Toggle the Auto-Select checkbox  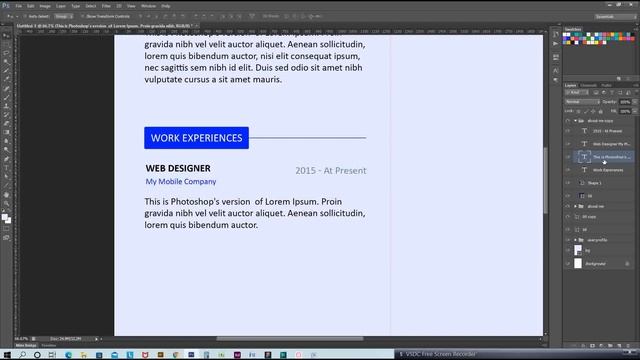[25, 16]
